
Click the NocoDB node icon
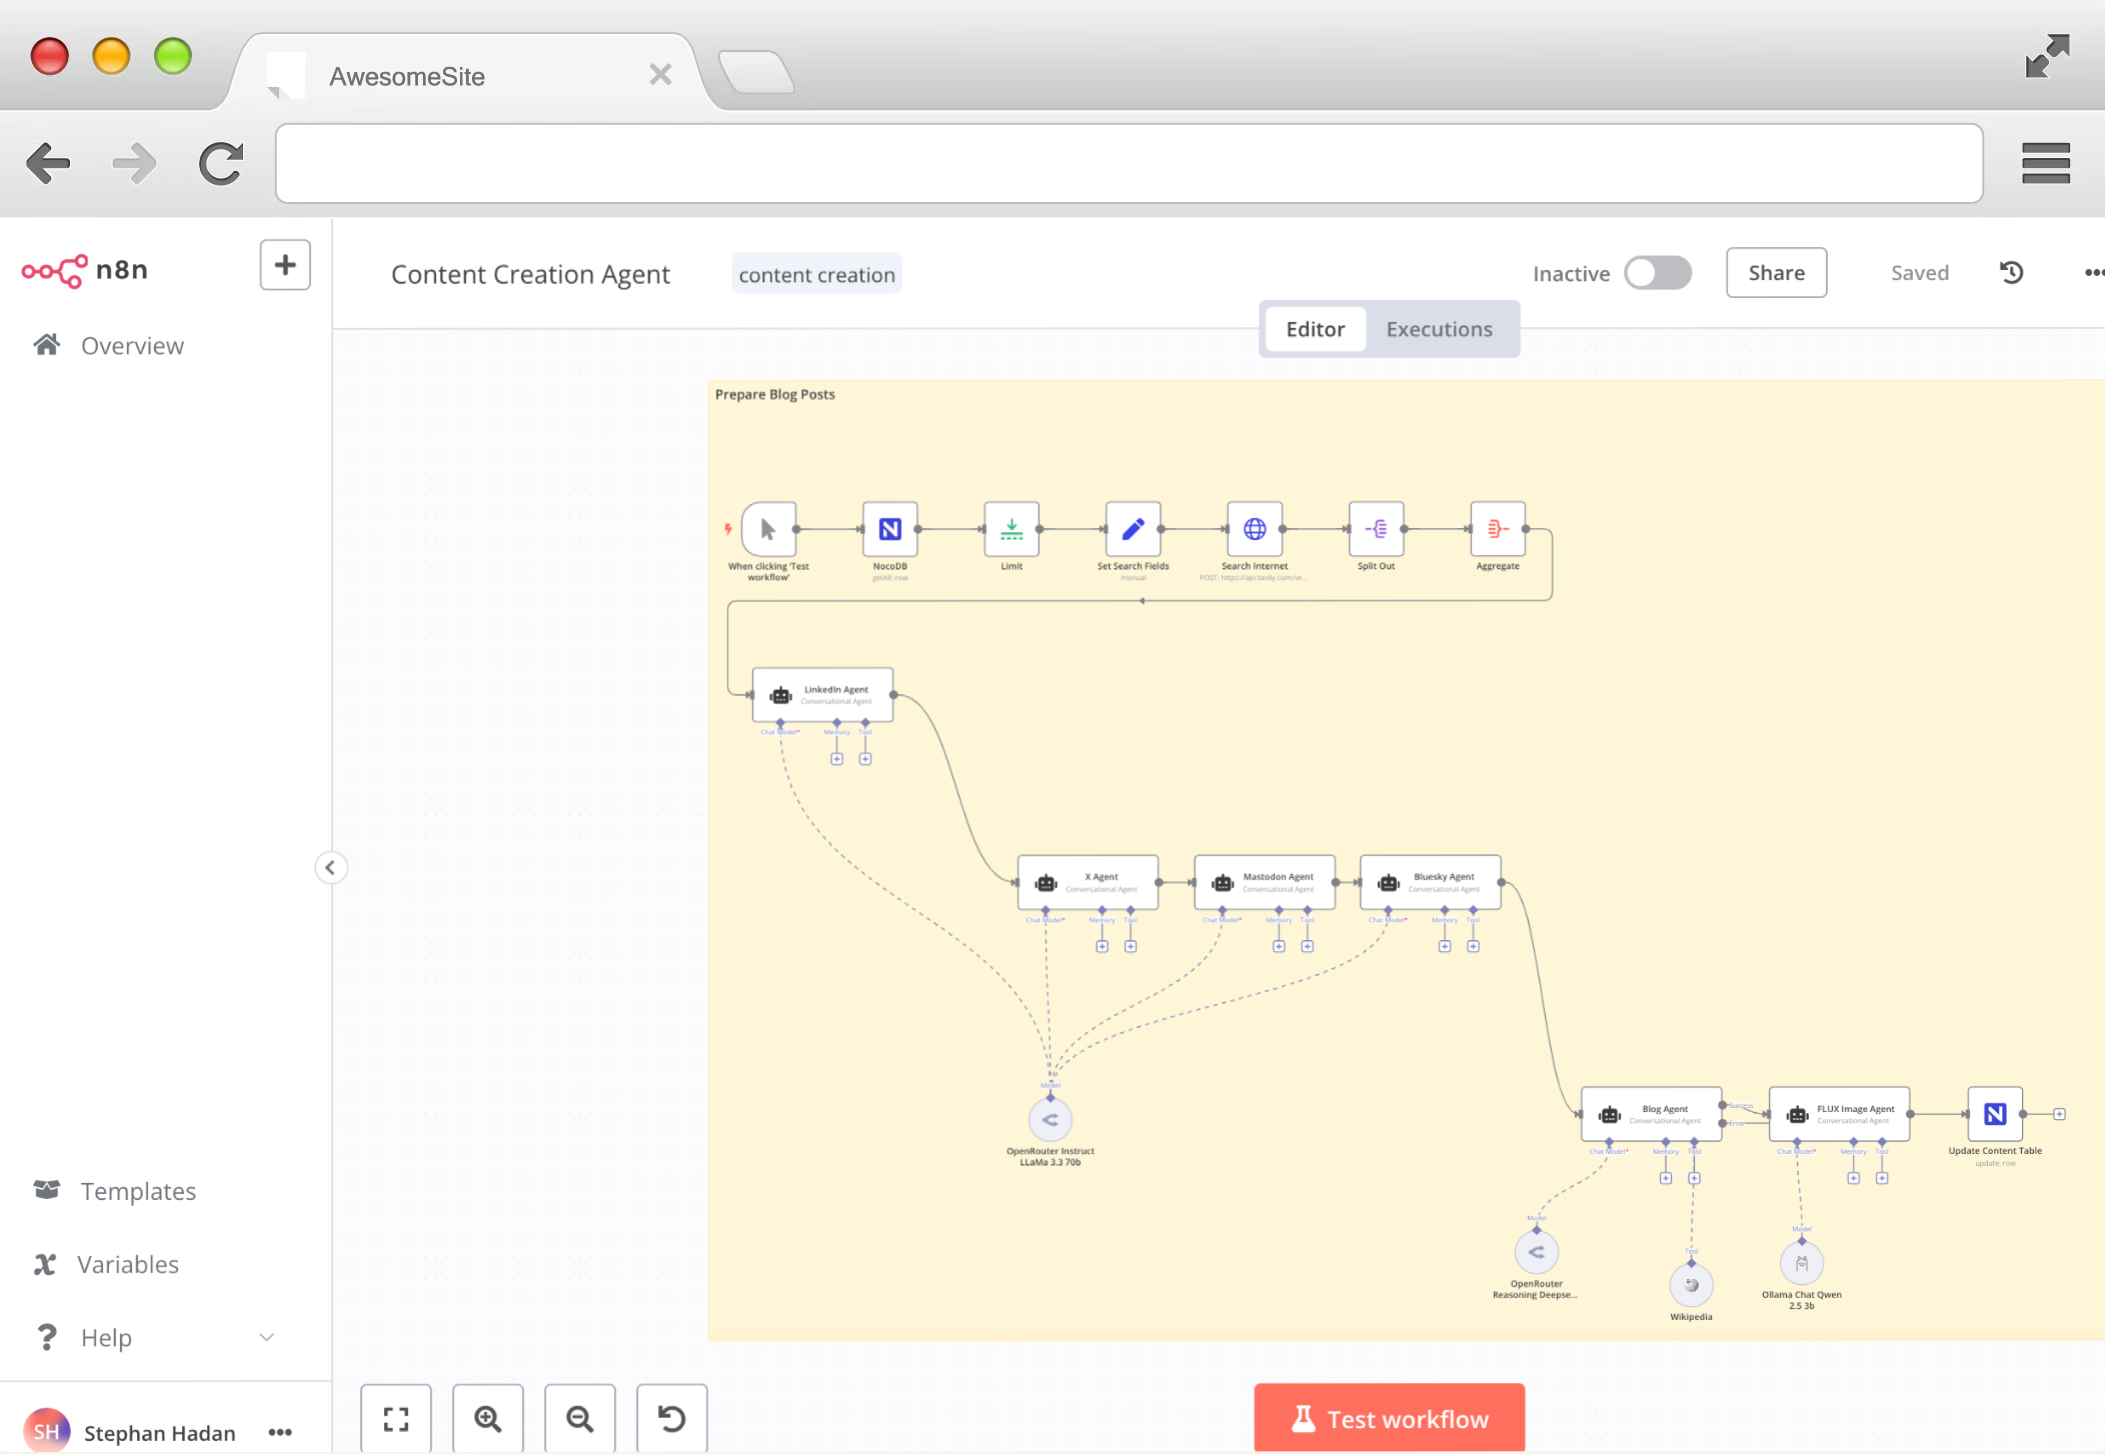pos(889,529)
